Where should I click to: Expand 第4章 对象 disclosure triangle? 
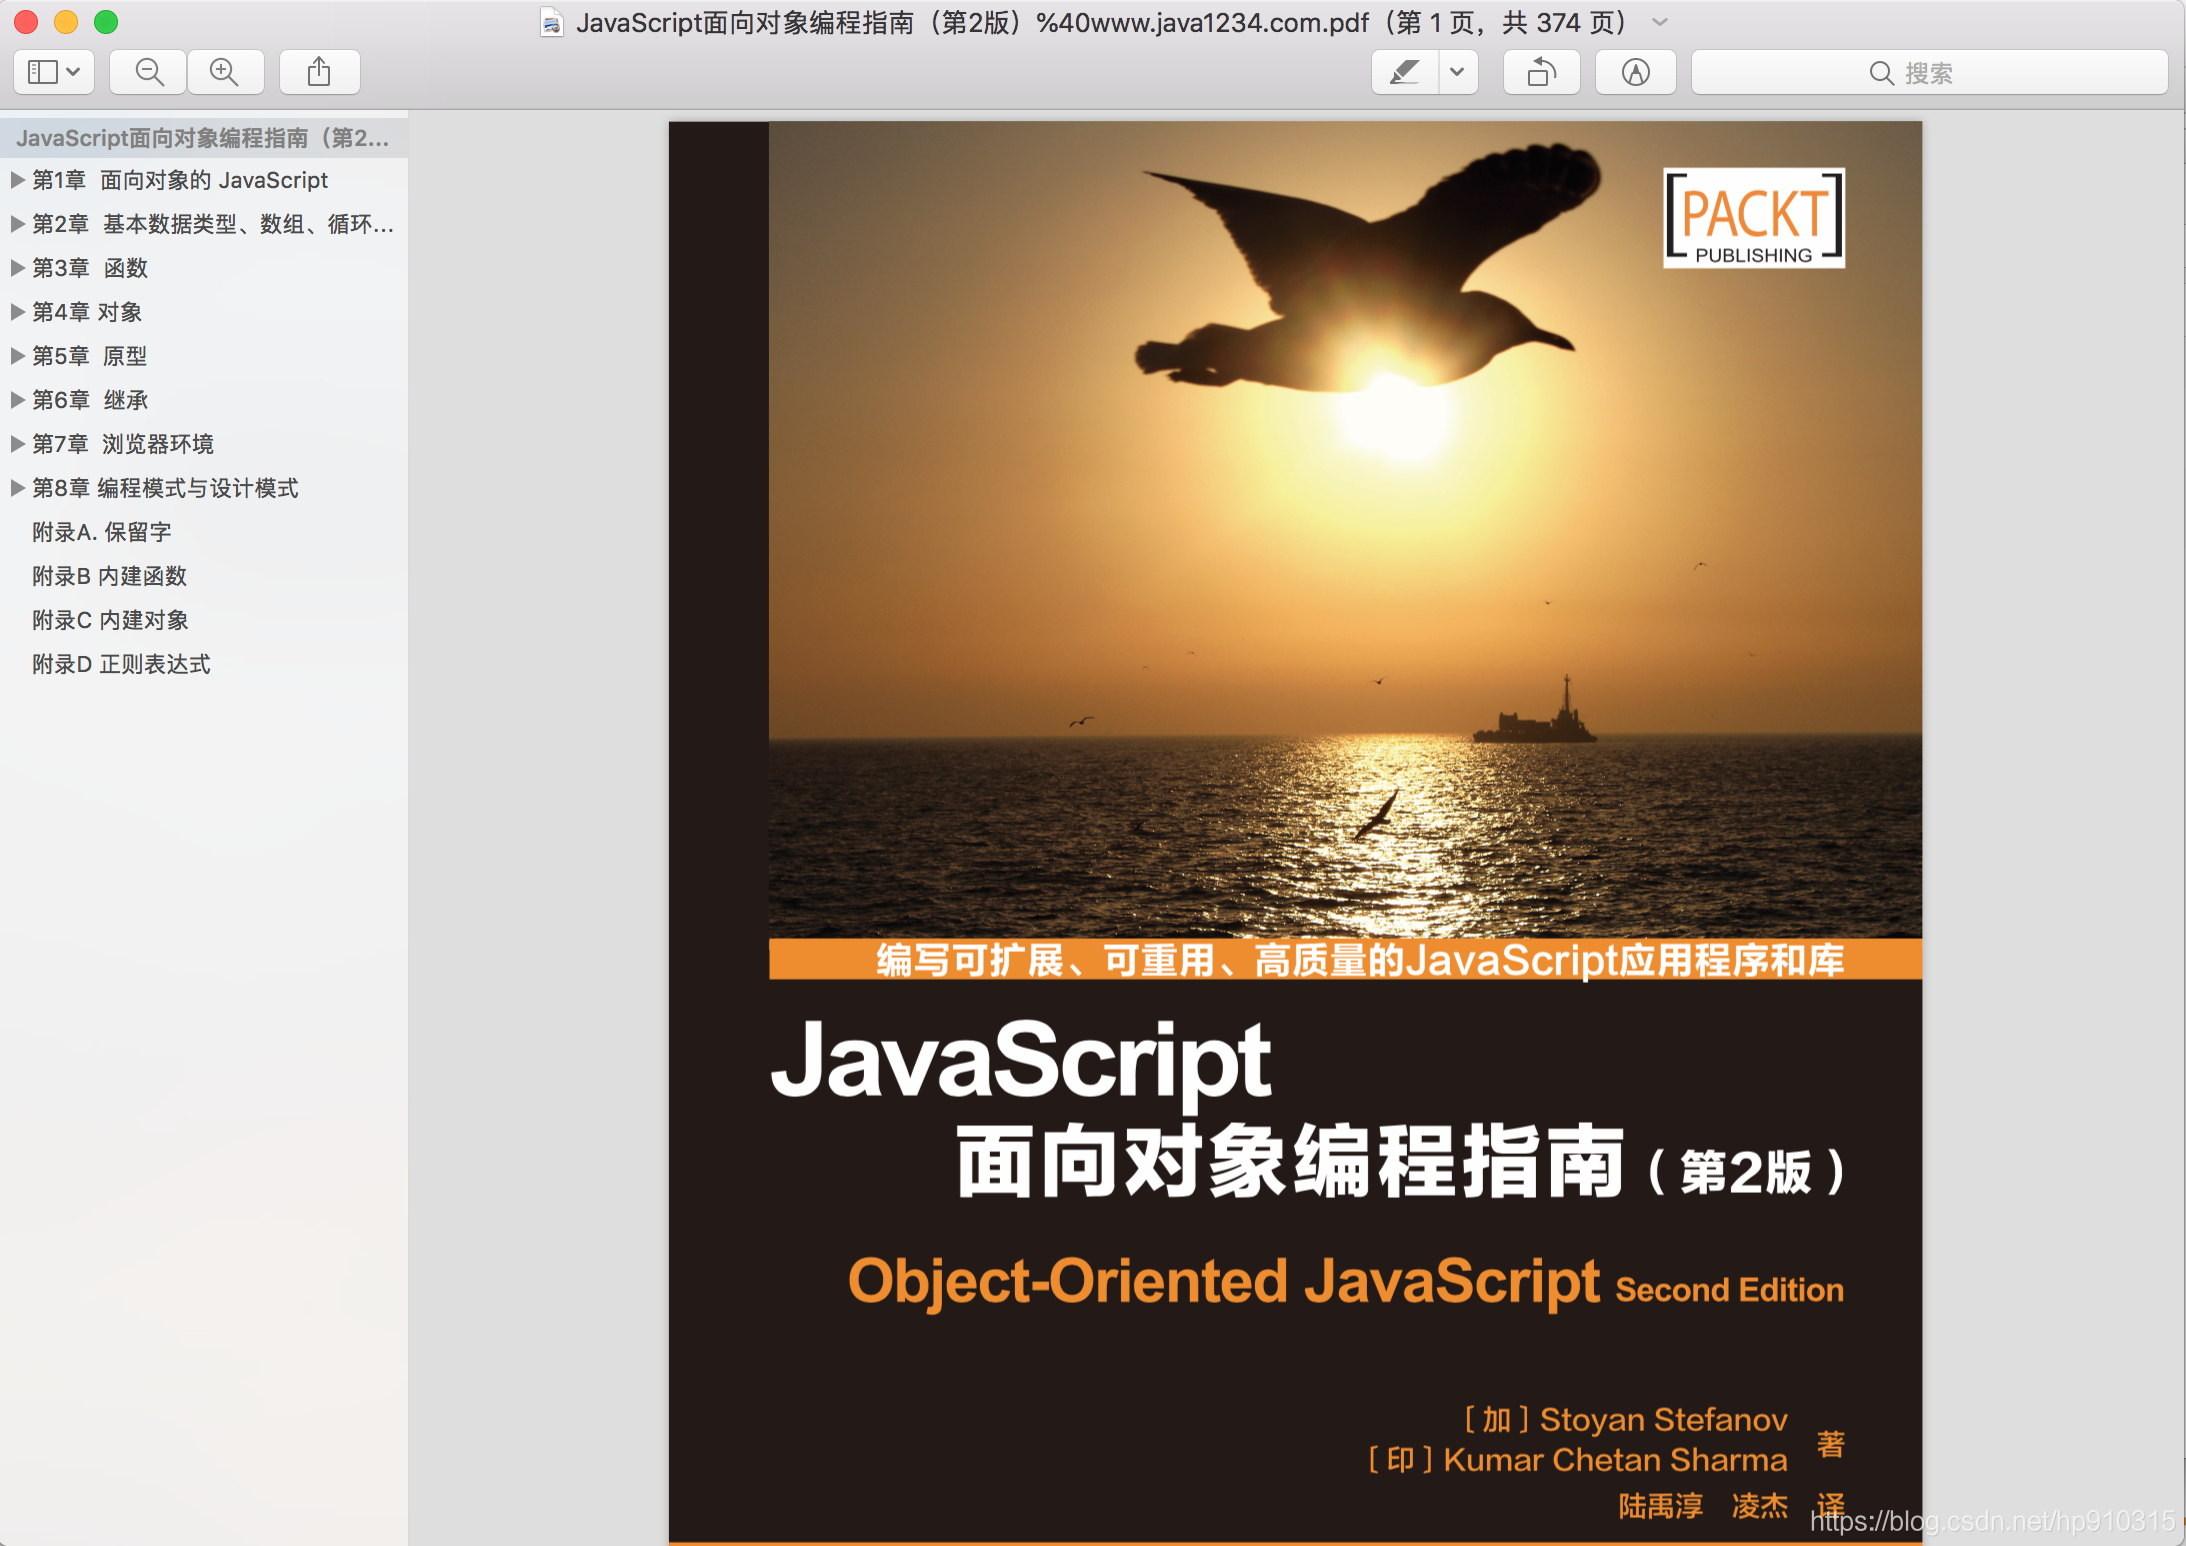(x=17, y=312)
